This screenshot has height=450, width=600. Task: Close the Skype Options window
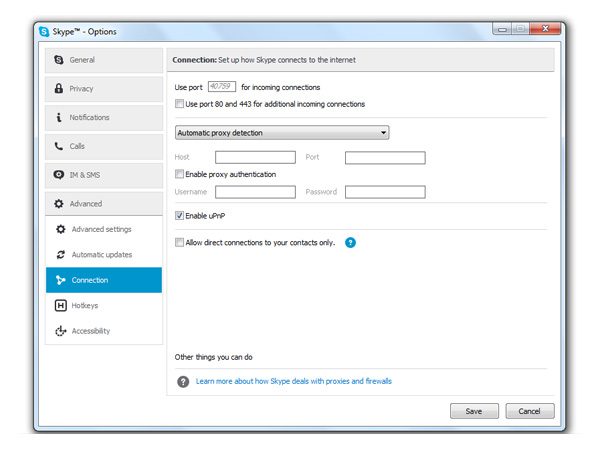[545, 28]
